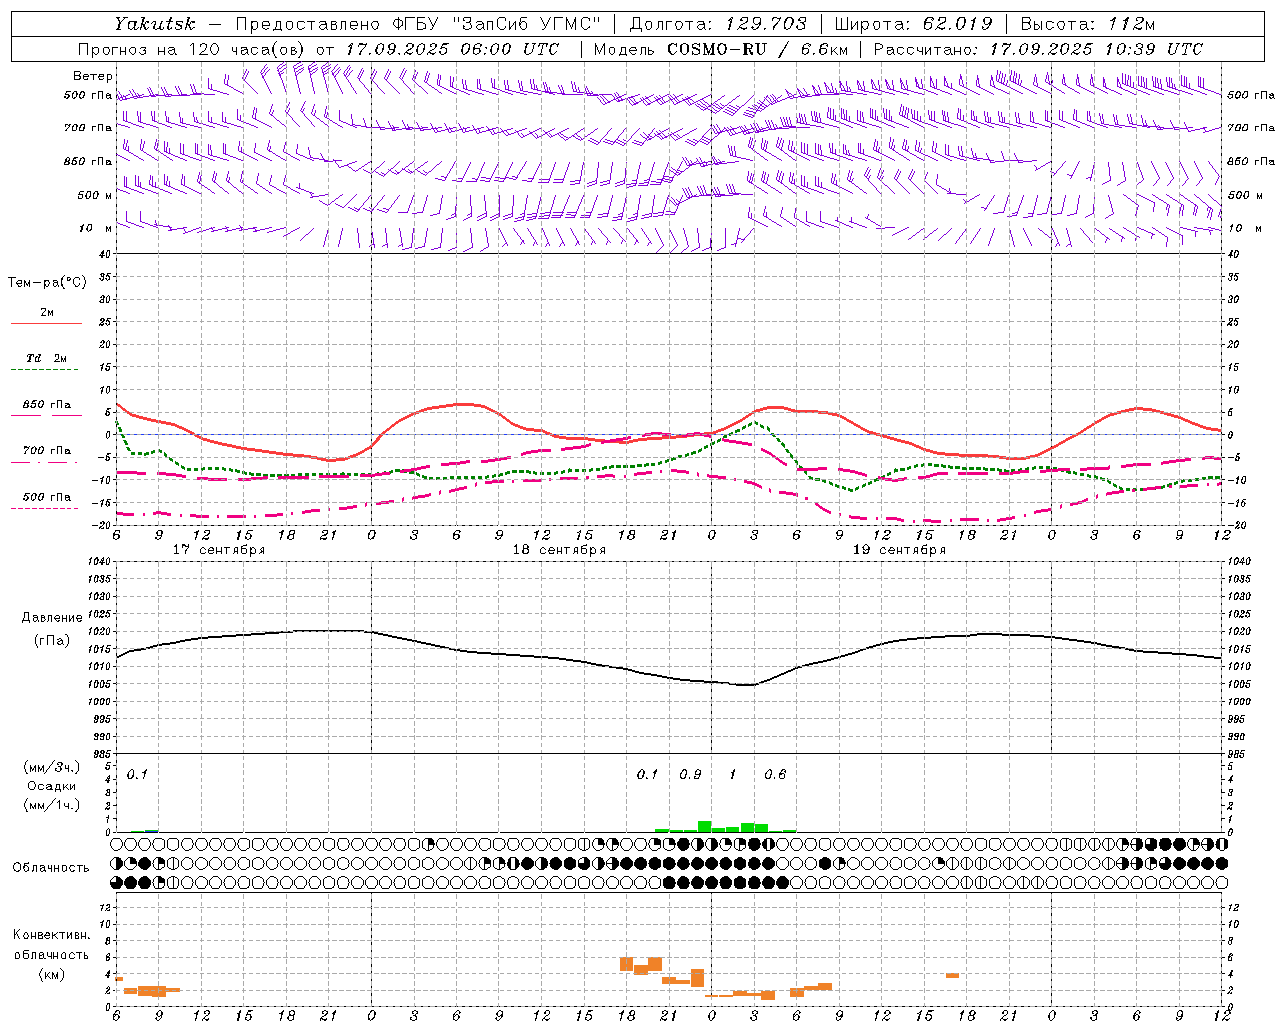Click the 17 сентября date label
This screenshot has height=1024, width=1280.
pyautogui.click(x=219, y=550)
